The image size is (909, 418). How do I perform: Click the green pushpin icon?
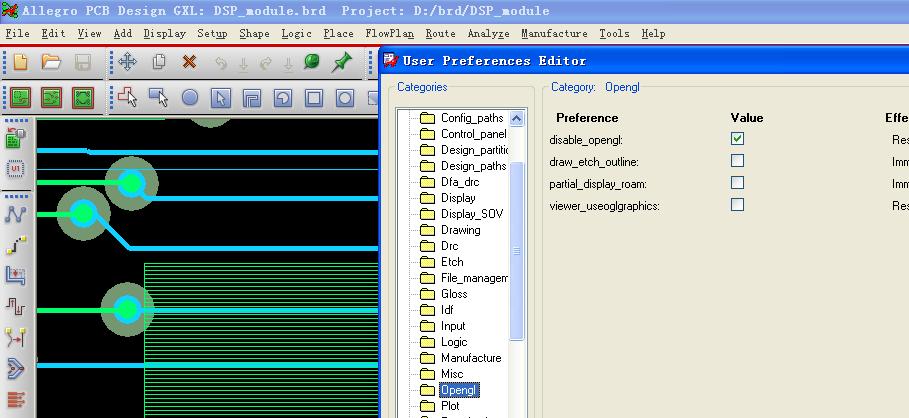pos(342,62)
